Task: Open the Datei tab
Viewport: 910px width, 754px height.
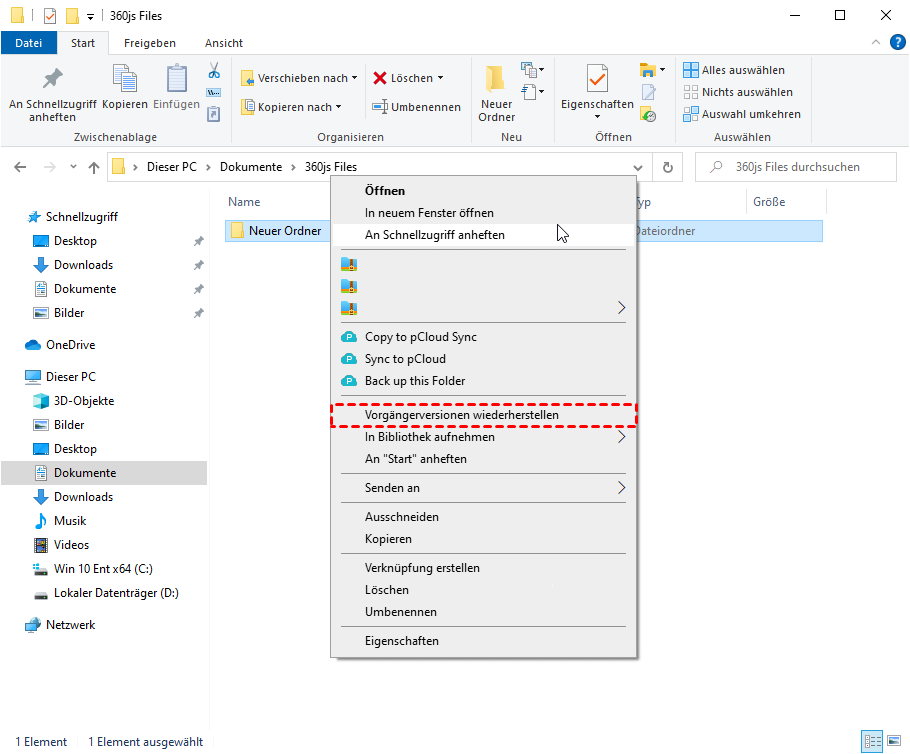Action: (x=28, y=43)
